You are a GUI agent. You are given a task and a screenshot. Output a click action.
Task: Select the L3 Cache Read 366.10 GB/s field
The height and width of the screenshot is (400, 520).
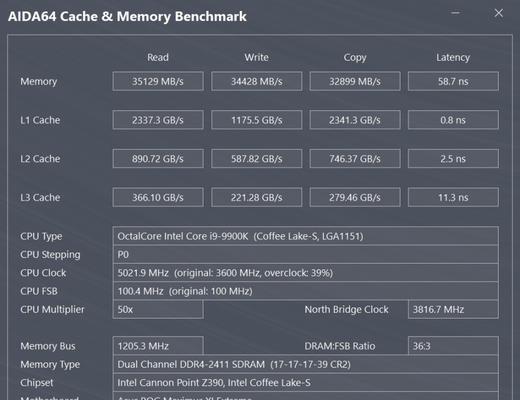coord(158,197)
